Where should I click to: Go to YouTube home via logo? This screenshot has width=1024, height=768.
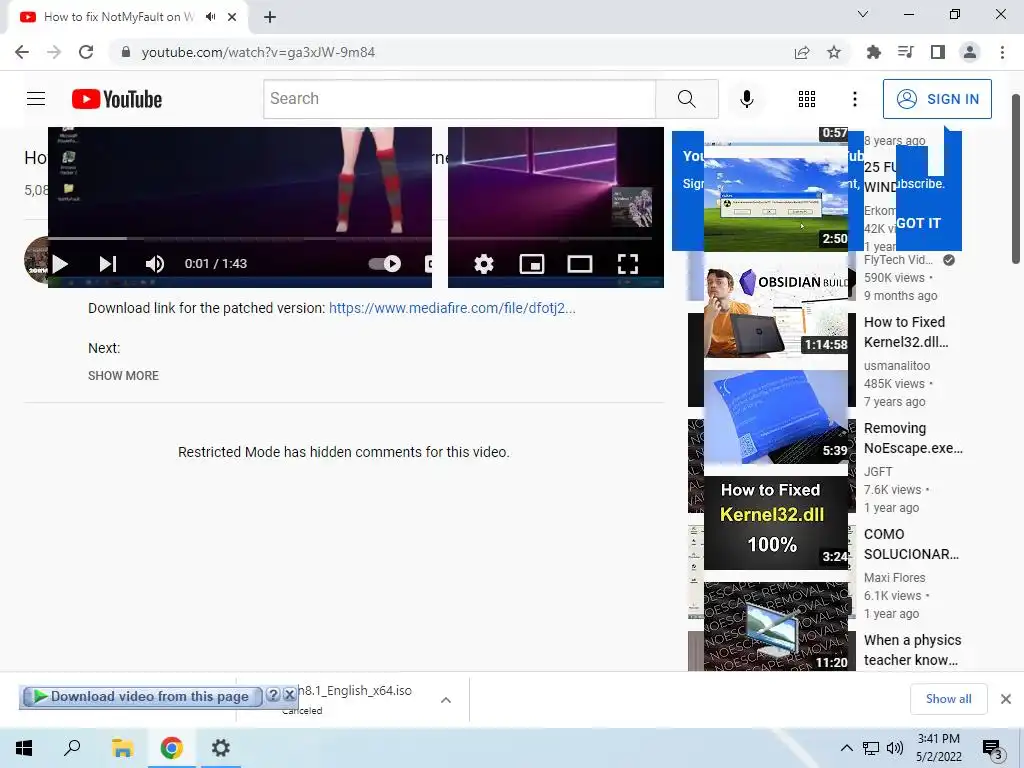click(x=117, y=99)
